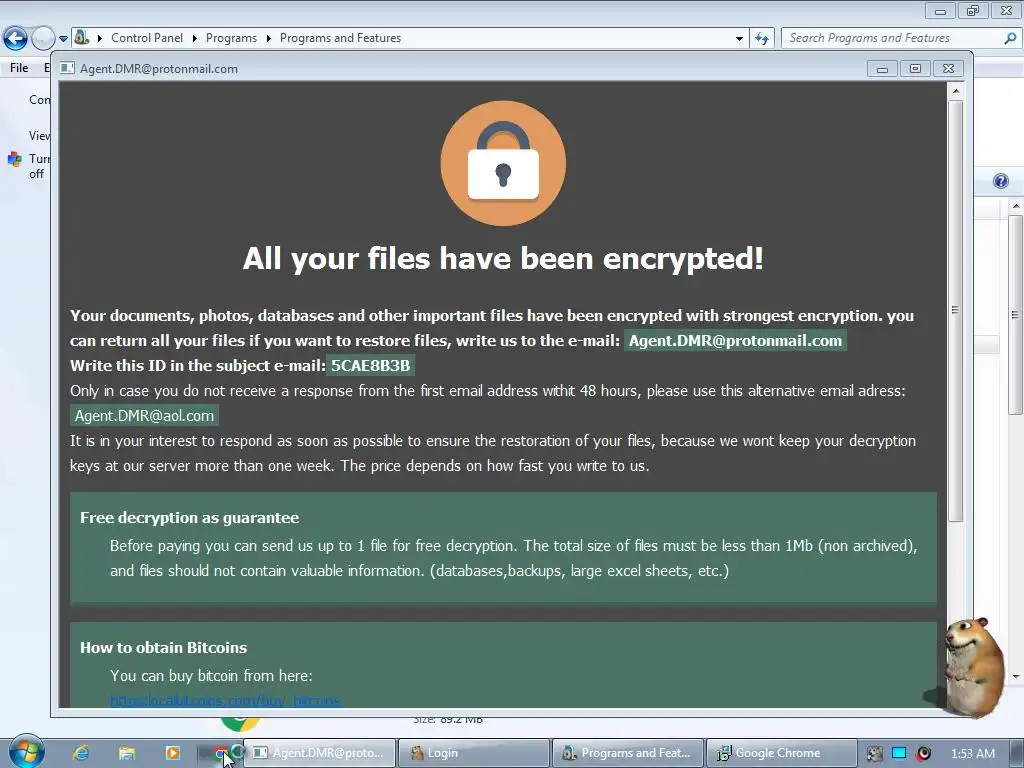The height and width of the screenshot is (768, 1024).
Task: Open the File menu
Action: tap(19, 67)
